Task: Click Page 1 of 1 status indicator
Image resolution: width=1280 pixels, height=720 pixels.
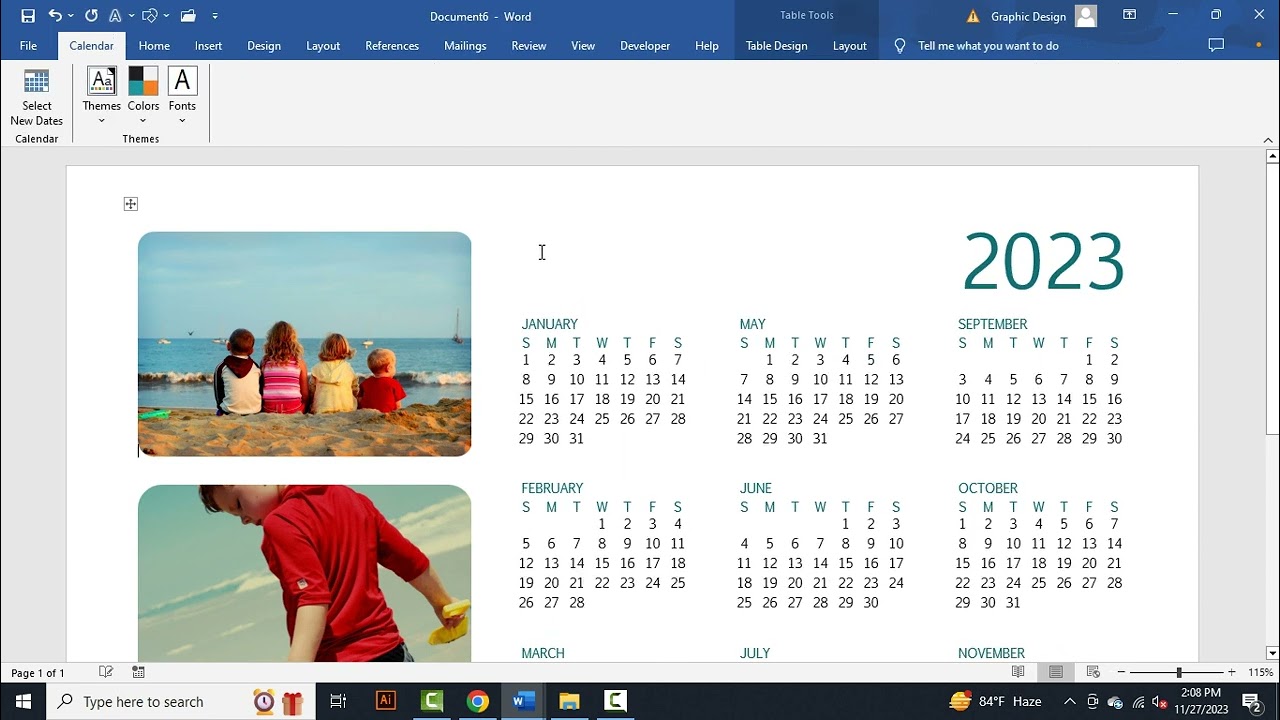Action: tap(38, 673)
